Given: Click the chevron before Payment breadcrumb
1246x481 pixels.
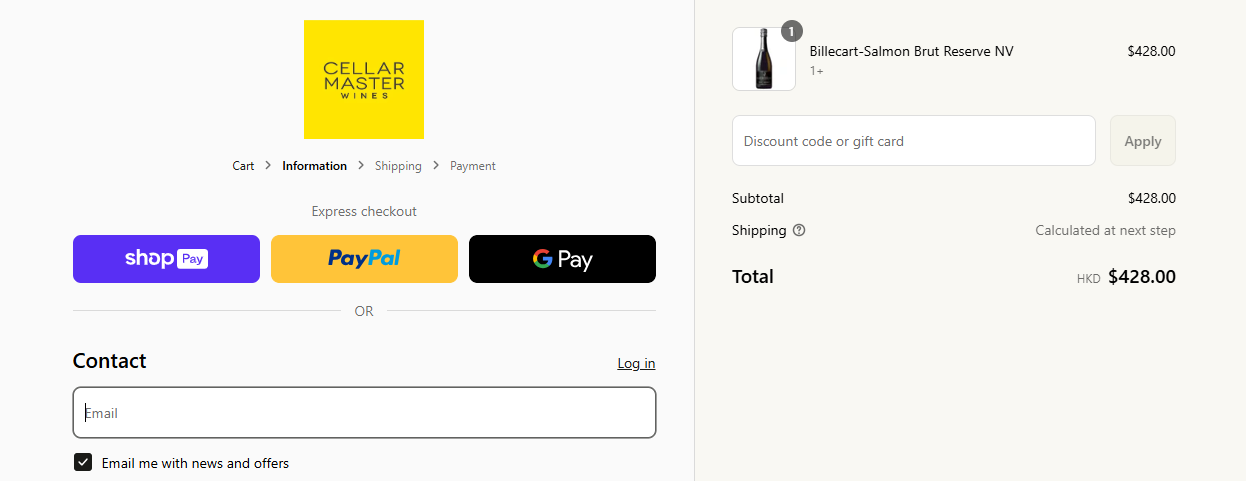Looking at the screenshot, I should (x=436, y=165).
